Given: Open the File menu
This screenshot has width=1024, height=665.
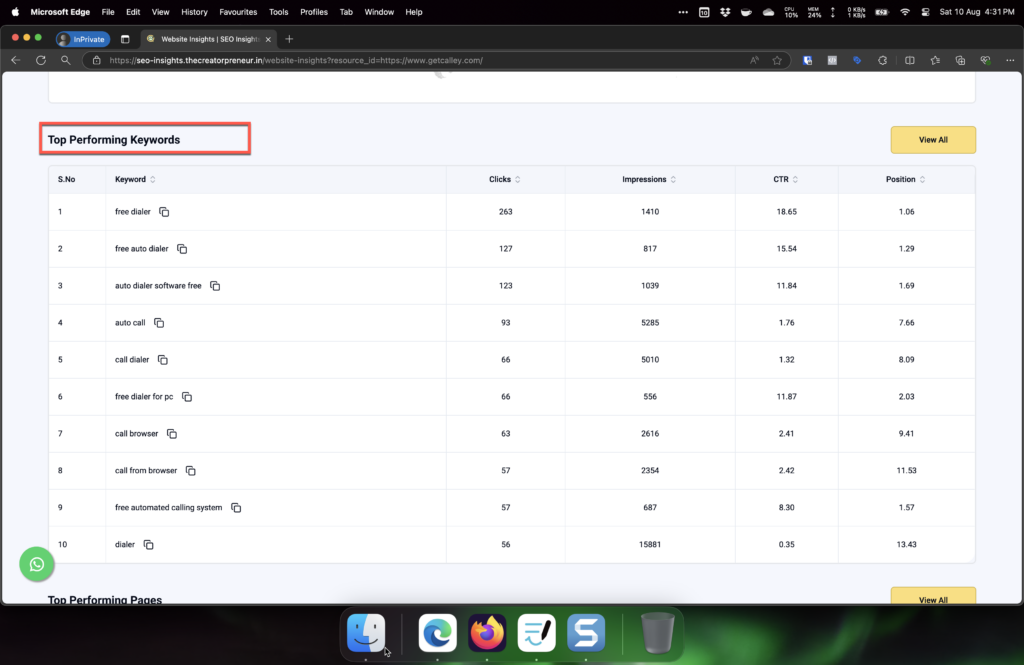Looking at the screenshot, I should (108, 12).
